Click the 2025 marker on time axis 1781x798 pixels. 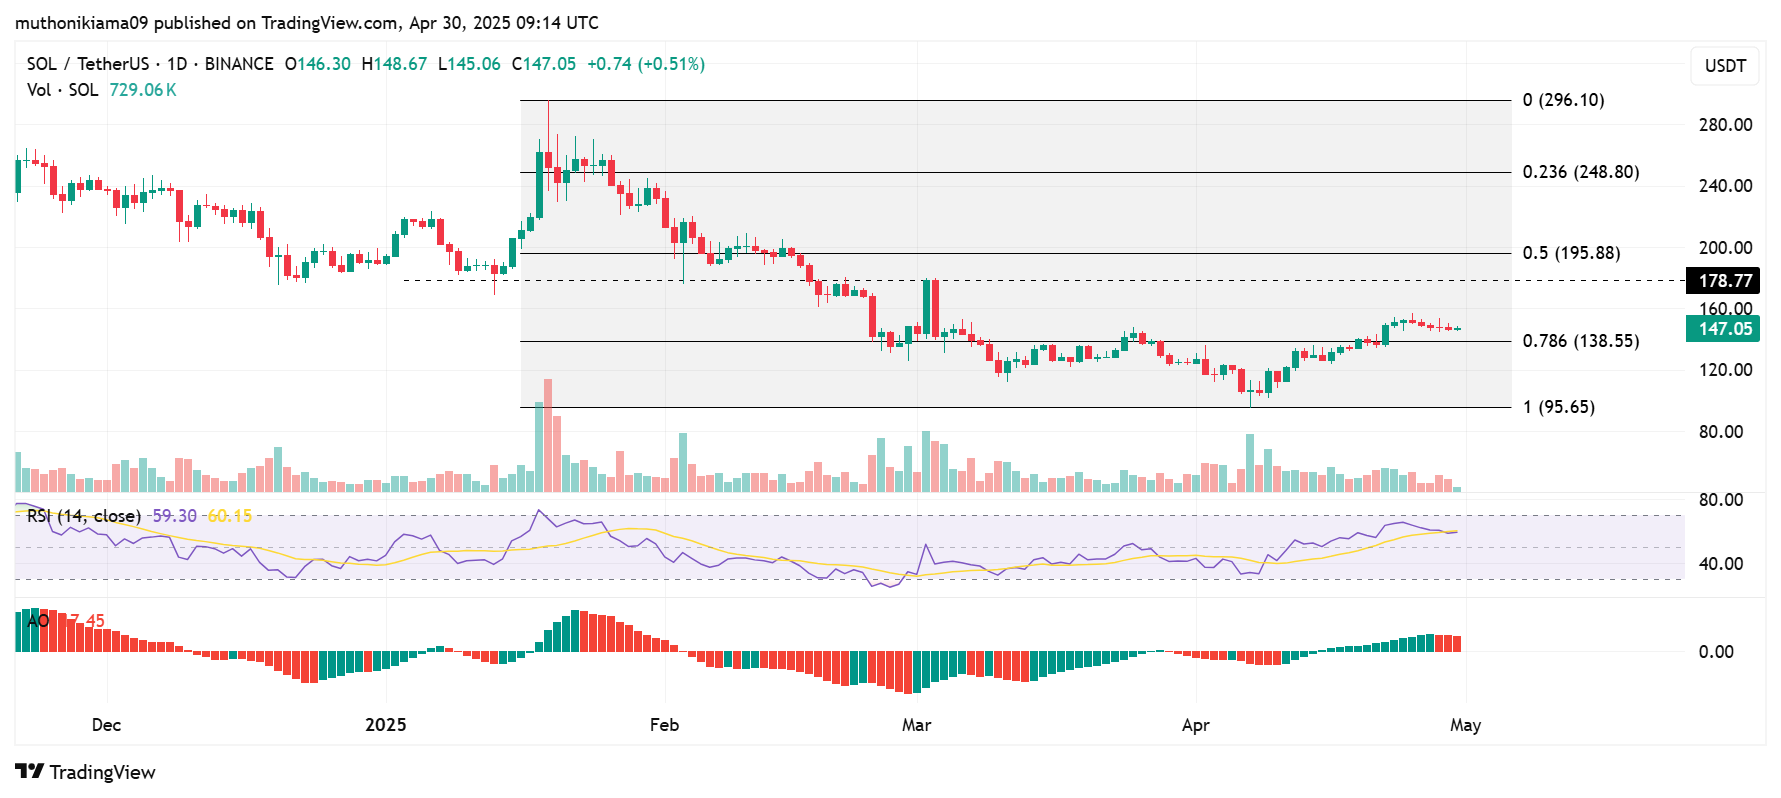pyautogui.click(x=386, y=725)
